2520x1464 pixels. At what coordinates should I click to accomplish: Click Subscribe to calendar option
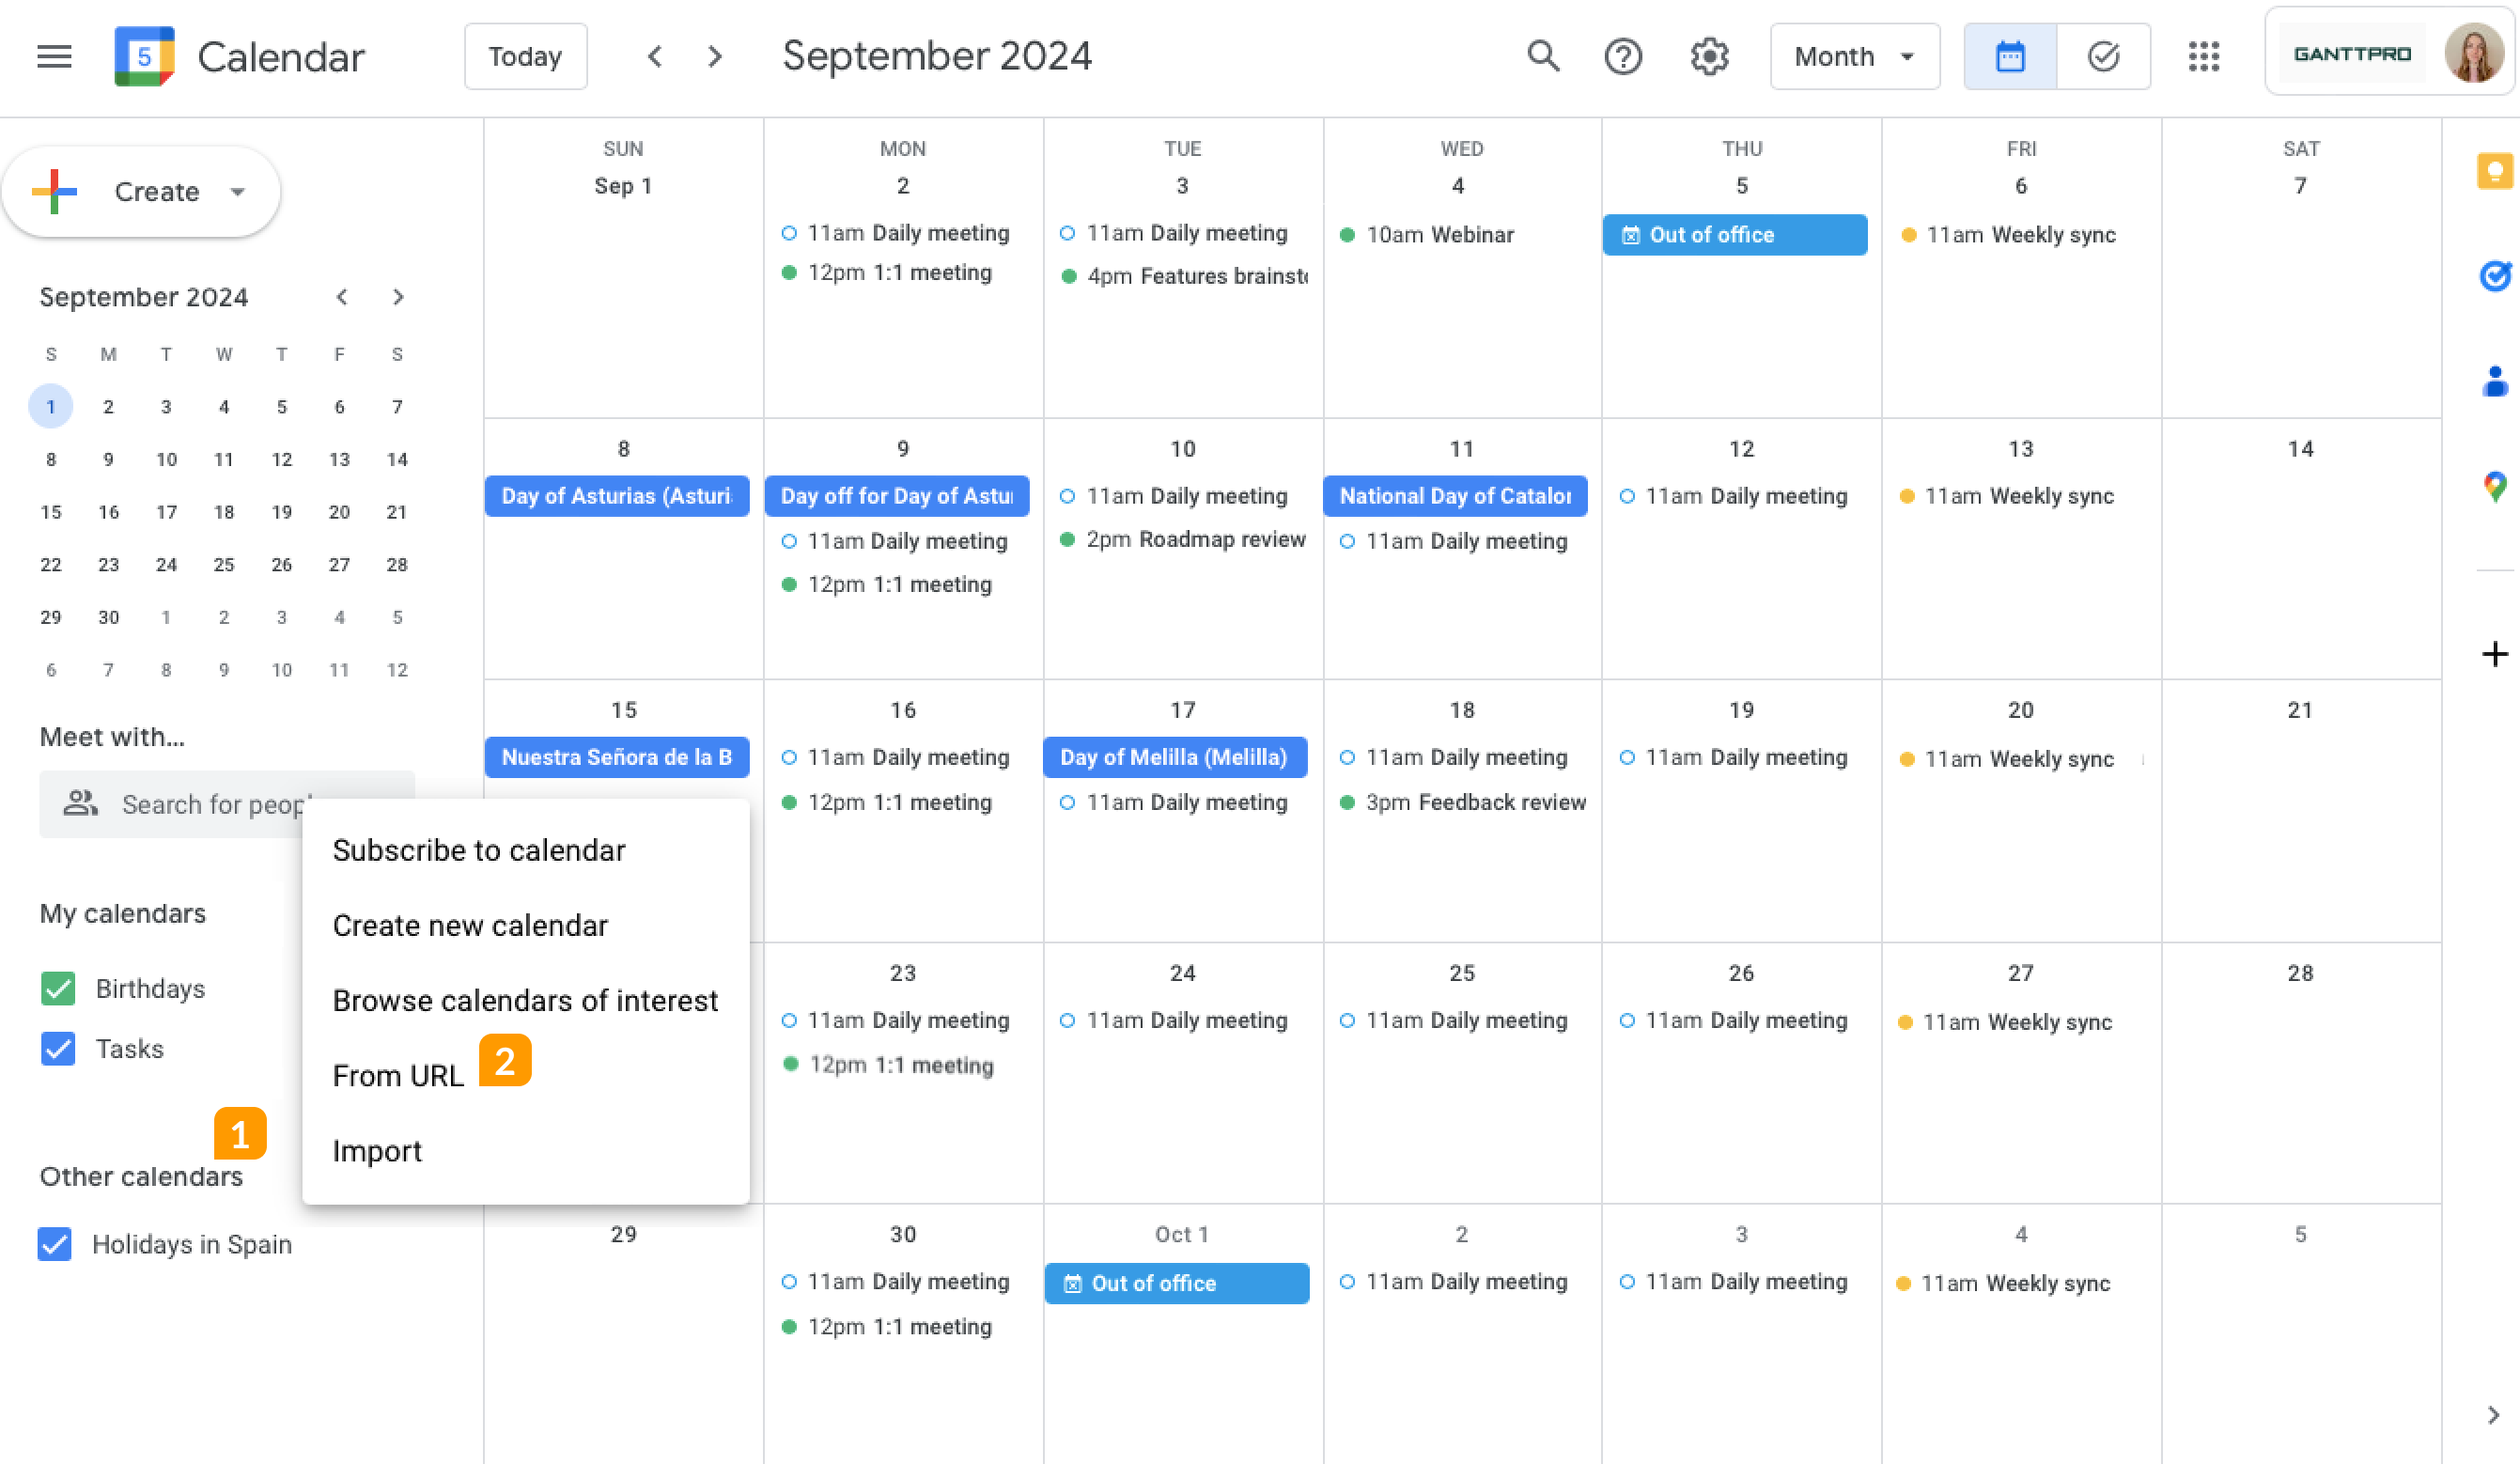pos(479,850)
